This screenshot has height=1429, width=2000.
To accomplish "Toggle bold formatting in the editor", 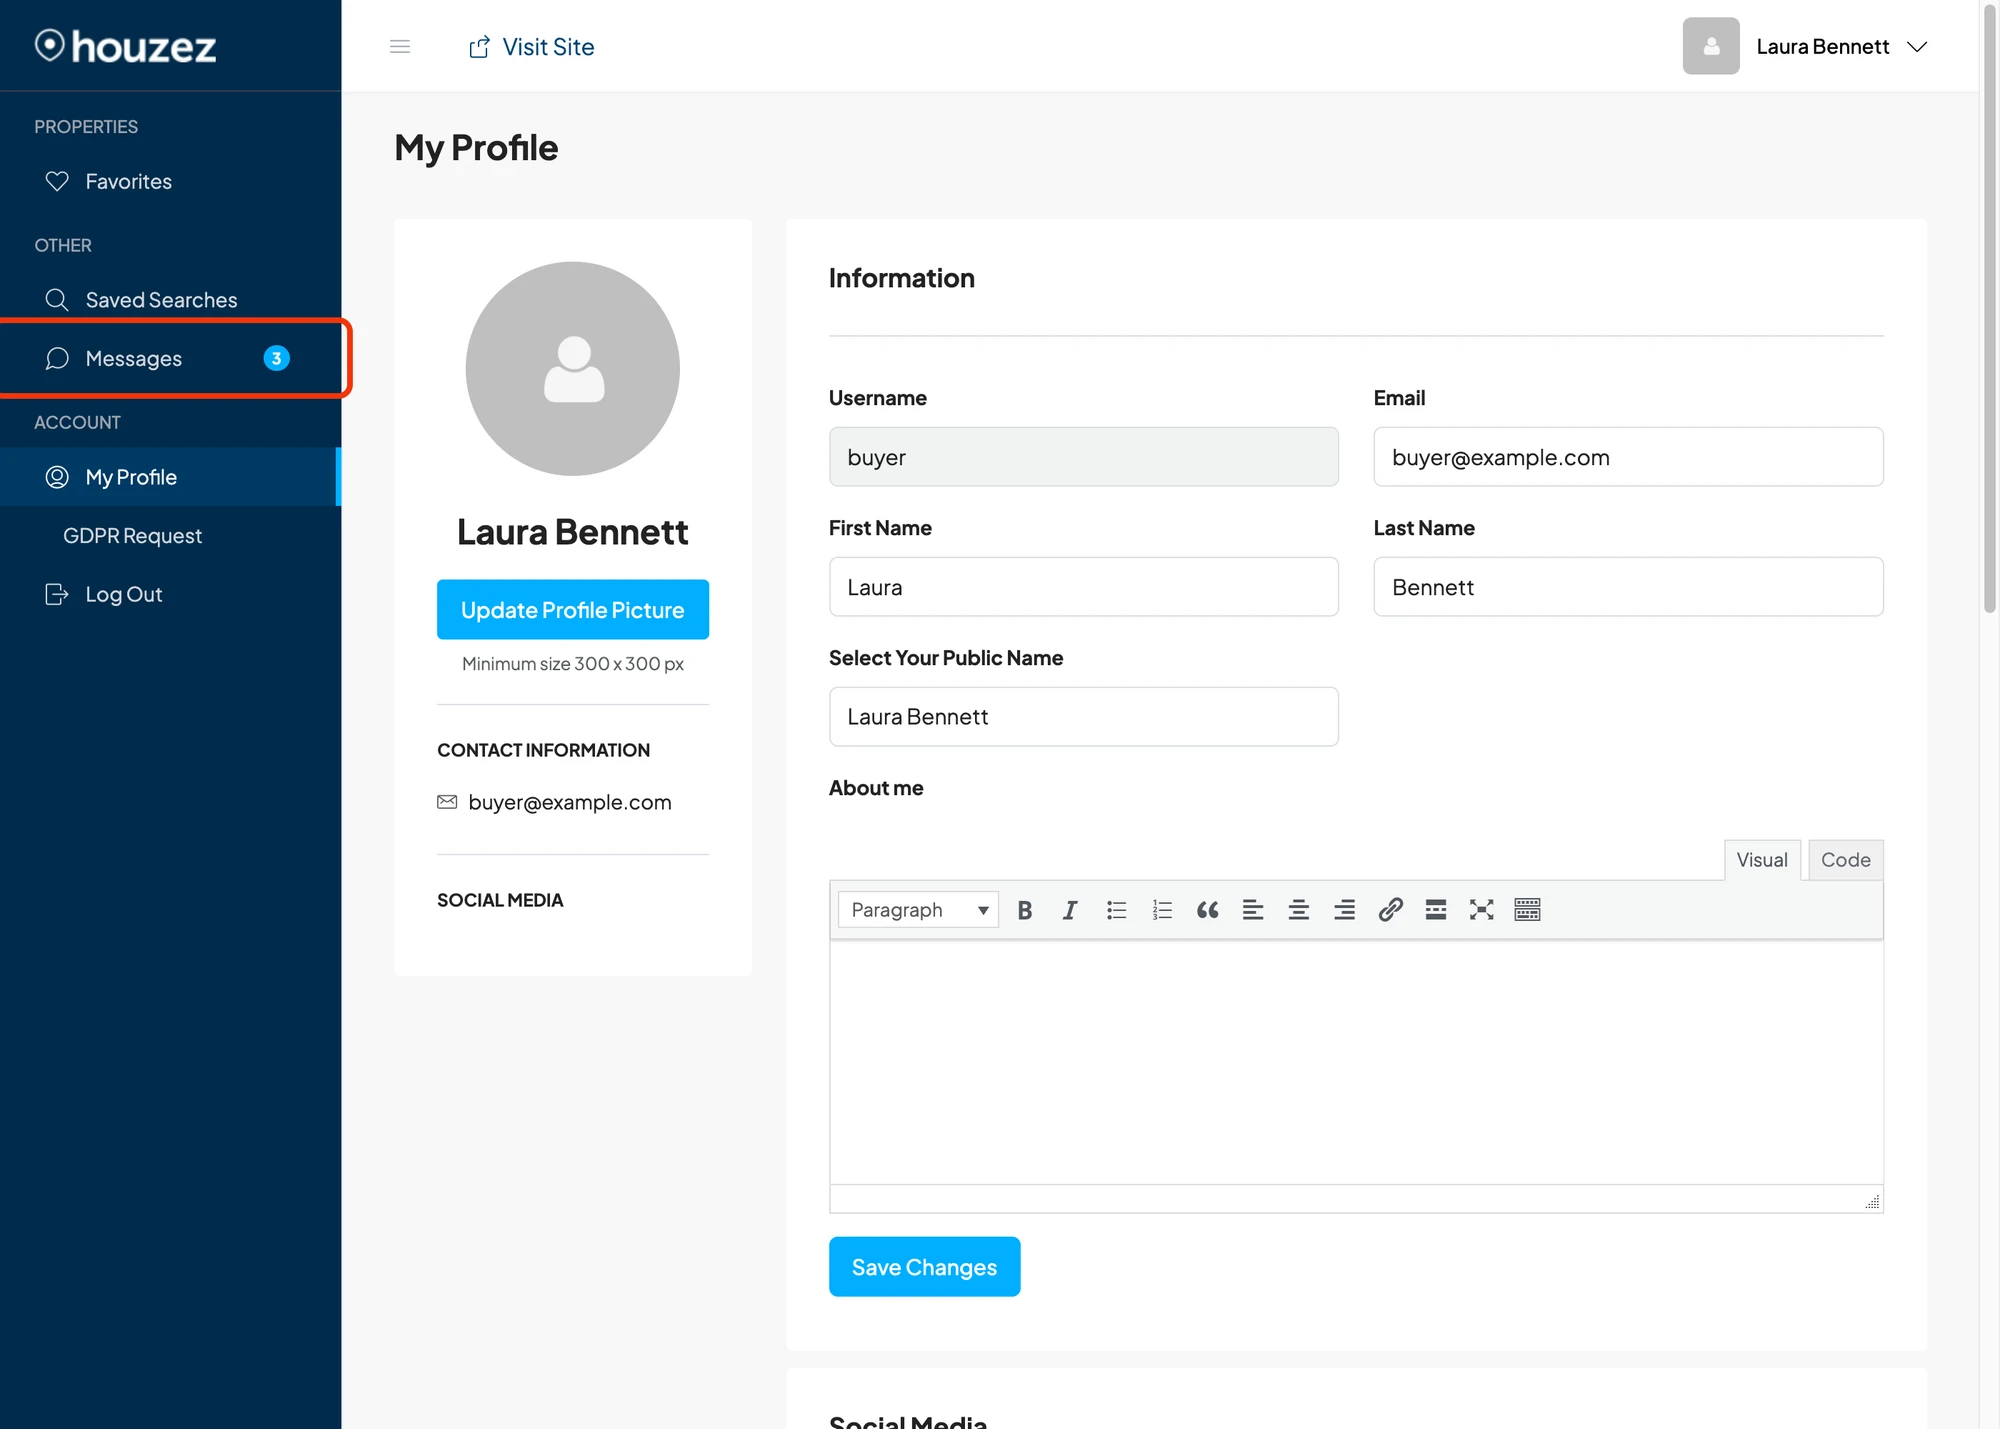I will point(1025,910).
